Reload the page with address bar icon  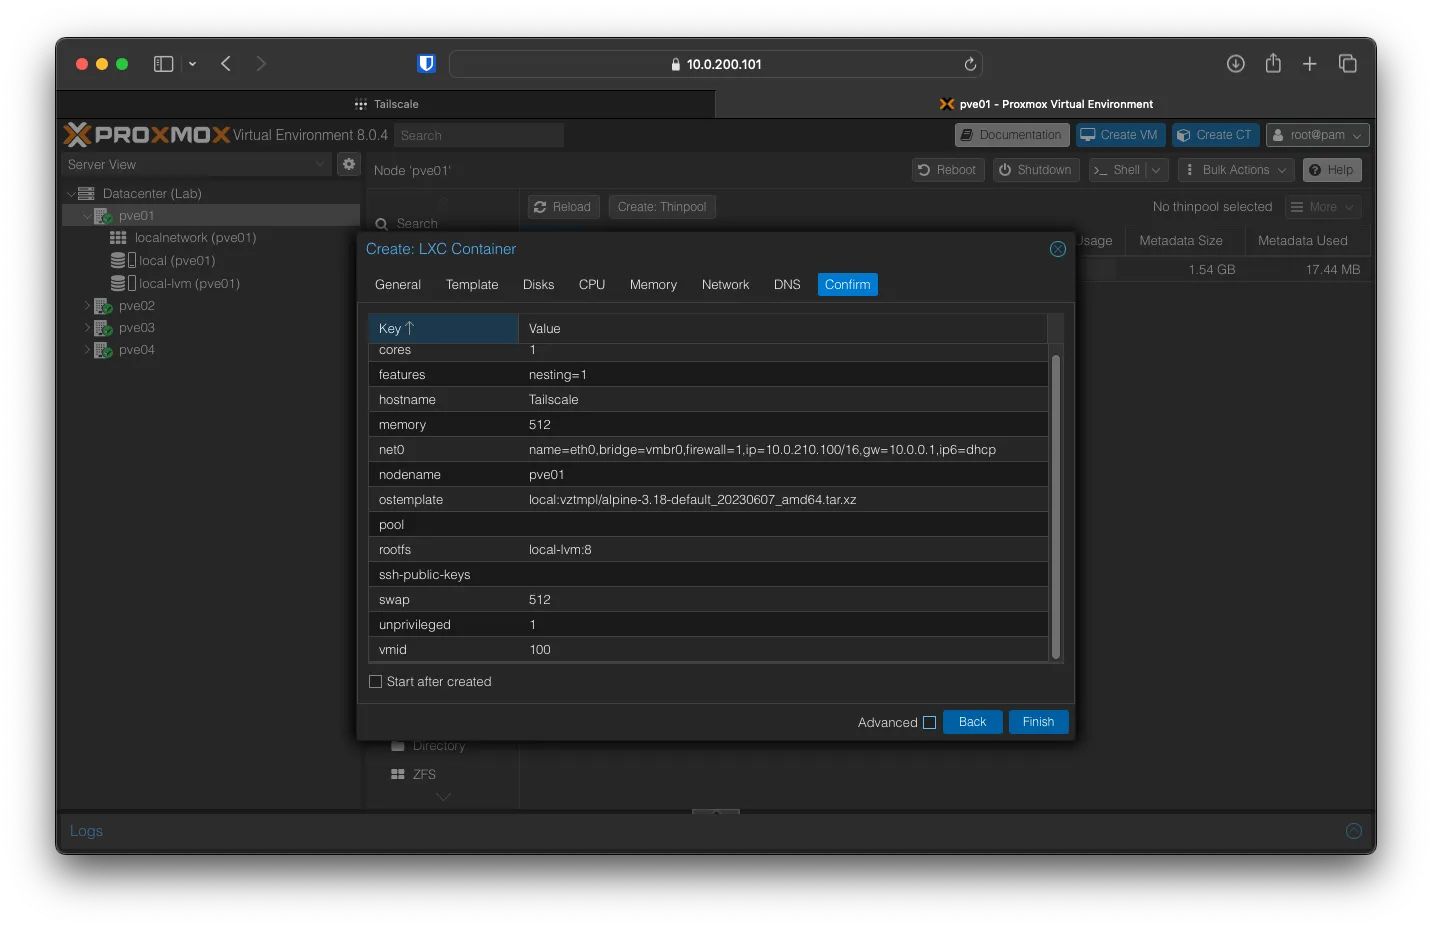coord(970,64)
